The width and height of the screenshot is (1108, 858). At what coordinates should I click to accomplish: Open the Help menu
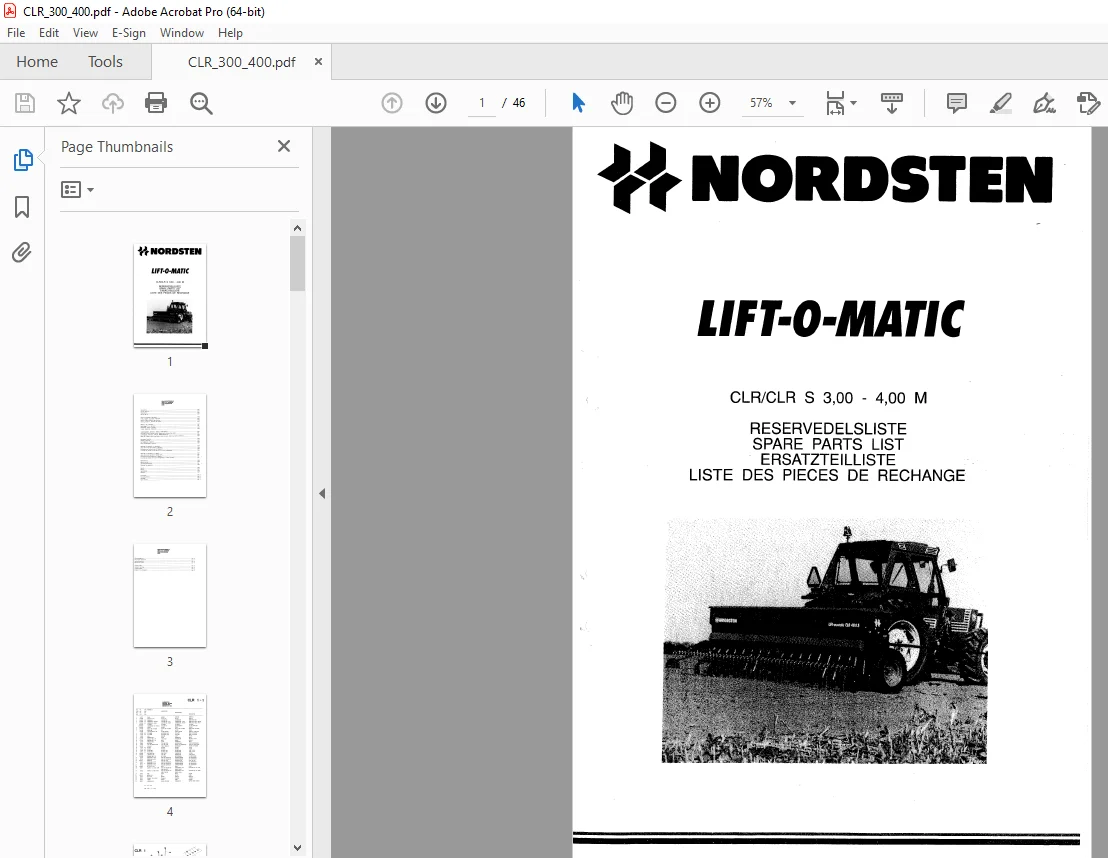230,33
